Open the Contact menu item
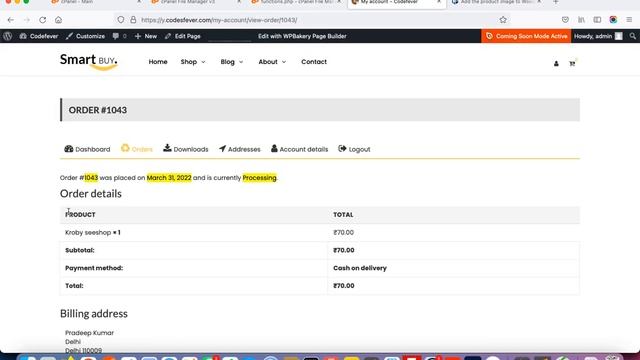The width and height of the screenshot is (640, 360). coord(314,62)
